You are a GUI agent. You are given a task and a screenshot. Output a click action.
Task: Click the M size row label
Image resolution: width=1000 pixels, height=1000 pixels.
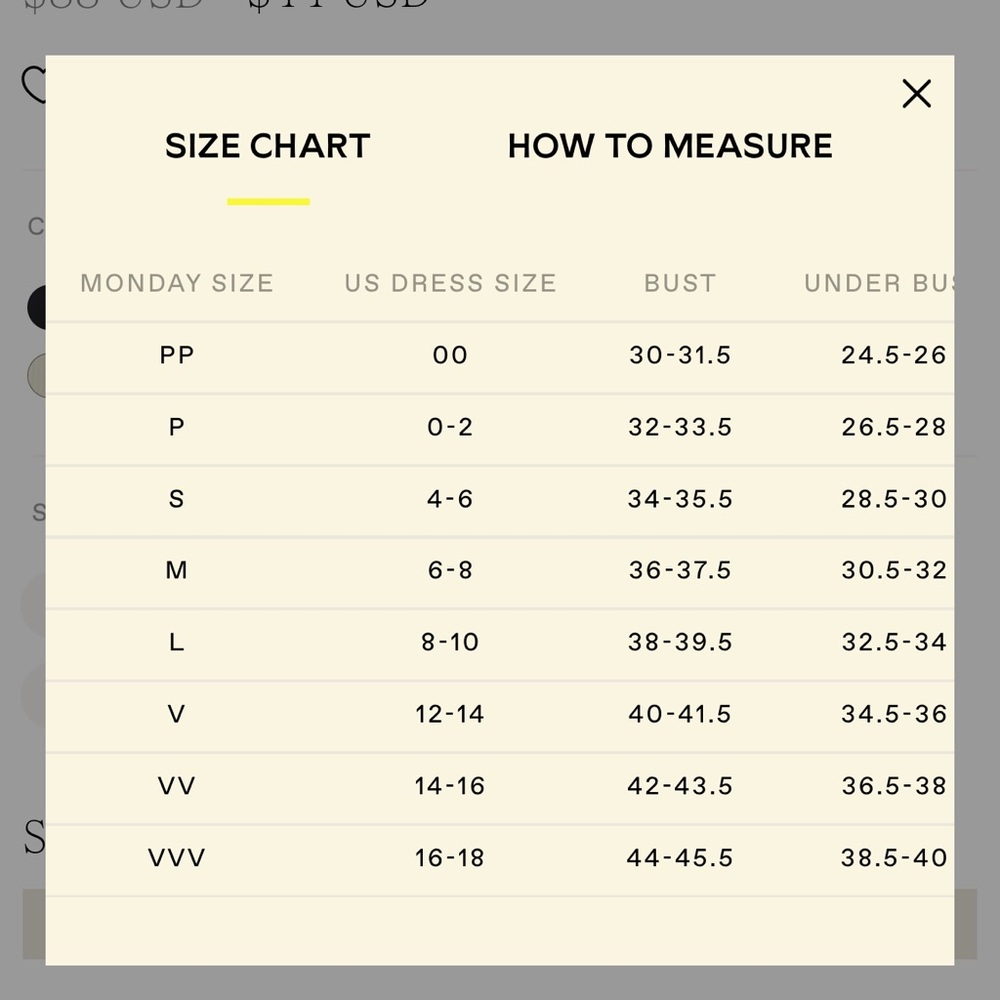click(x=177, y=570)
